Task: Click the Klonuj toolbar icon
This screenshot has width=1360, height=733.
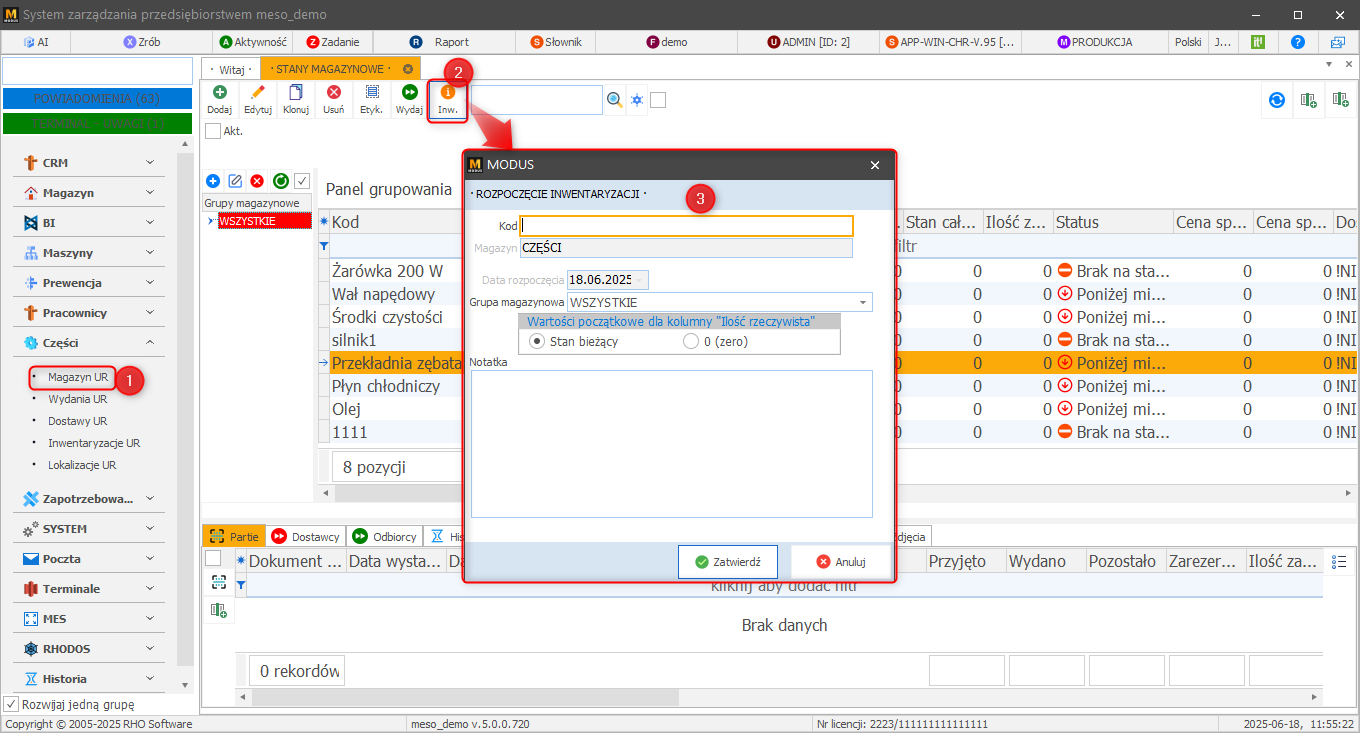Action: point(295,93)
